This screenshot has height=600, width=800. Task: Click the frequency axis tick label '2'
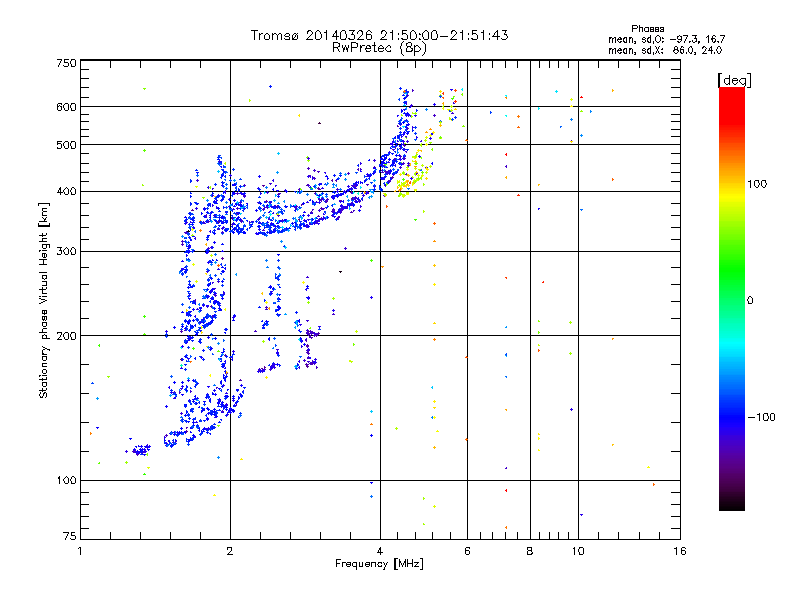tap(230, 551)
